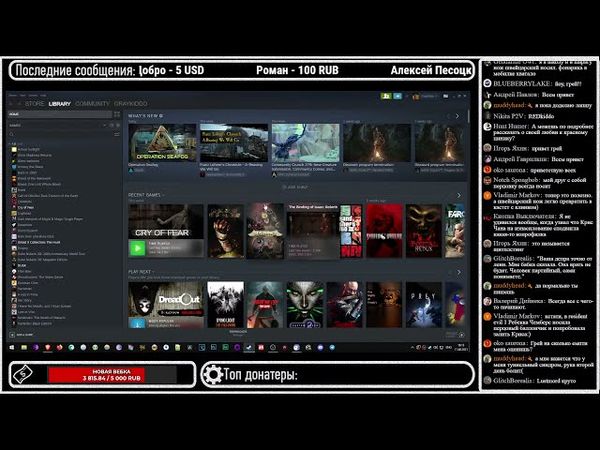The image size is (600, 450).
Task: Open the Dying Light cover in Play Next
Action: coord(226,305)
